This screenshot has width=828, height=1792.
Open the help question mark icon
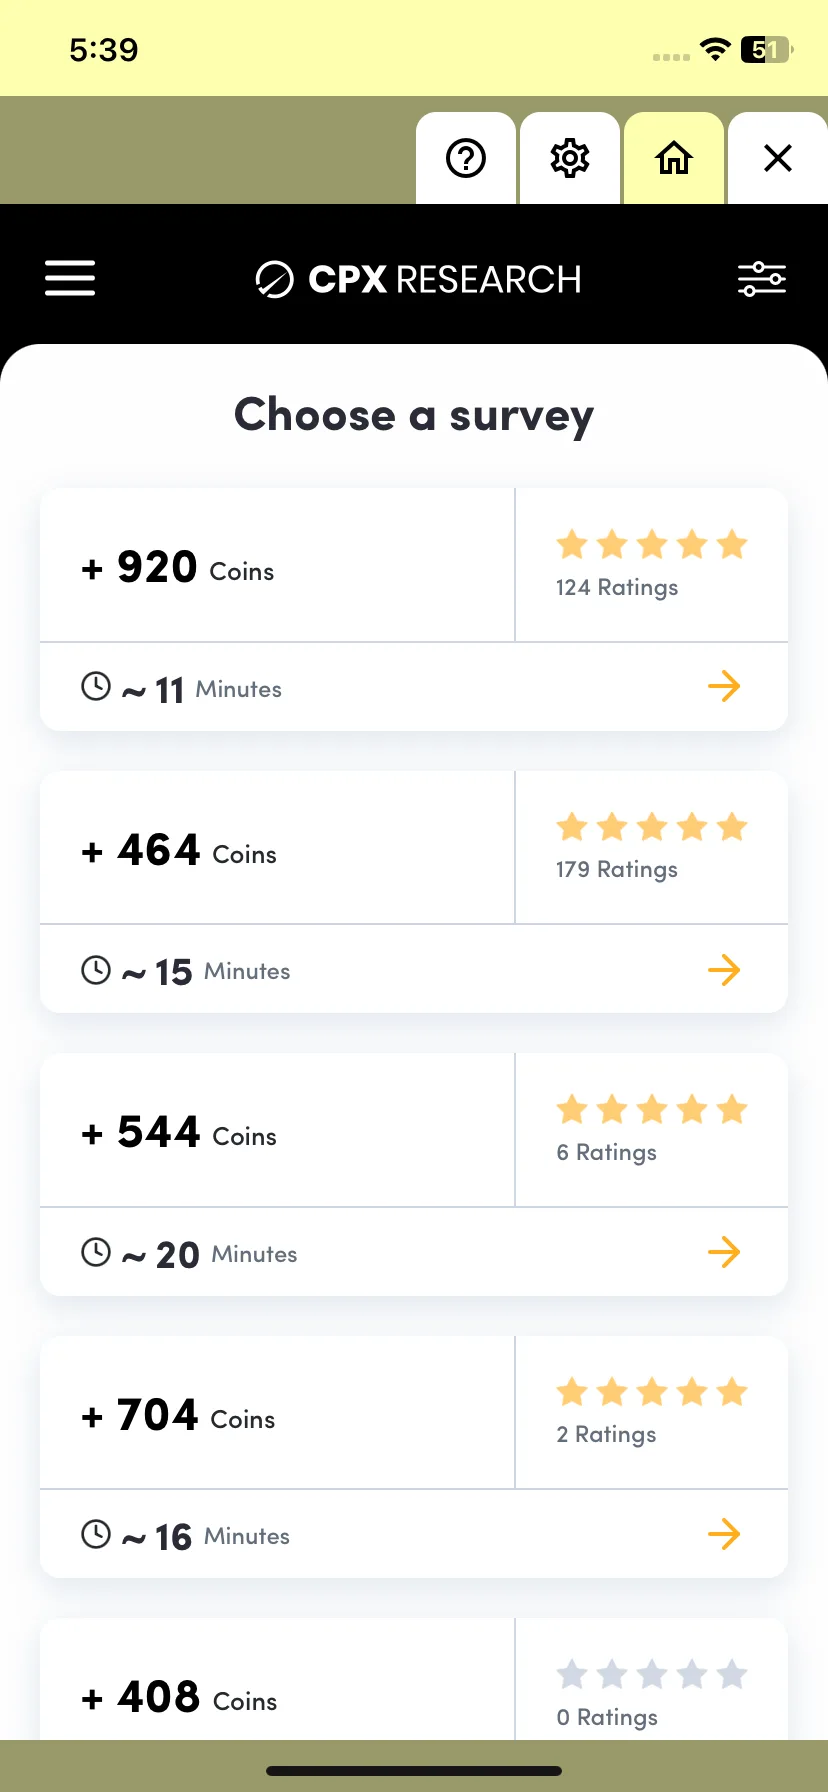[x=466, y=158]
